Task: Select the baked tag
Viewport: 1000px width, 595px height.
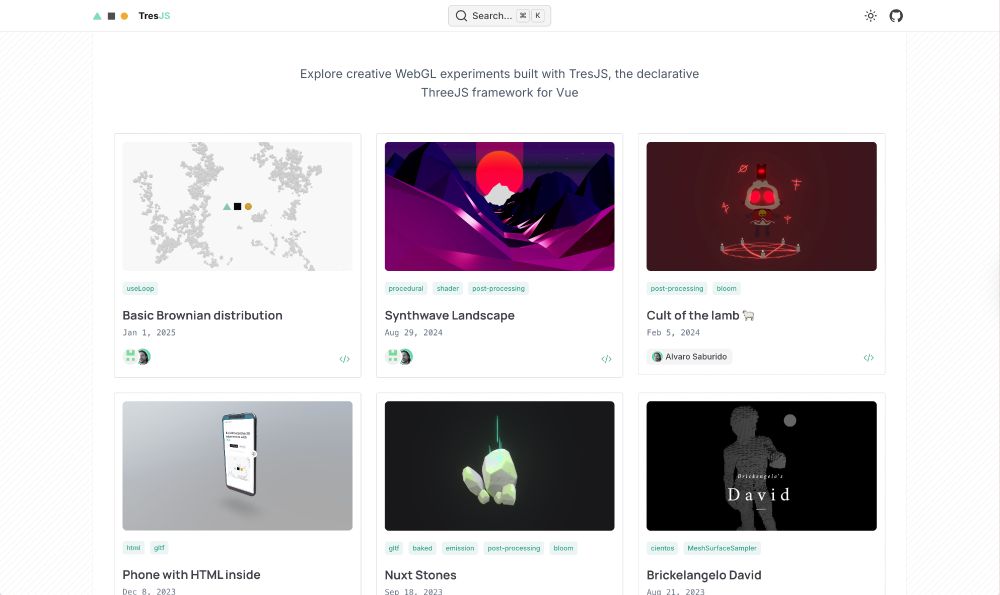Action: [x=422, y=548]
